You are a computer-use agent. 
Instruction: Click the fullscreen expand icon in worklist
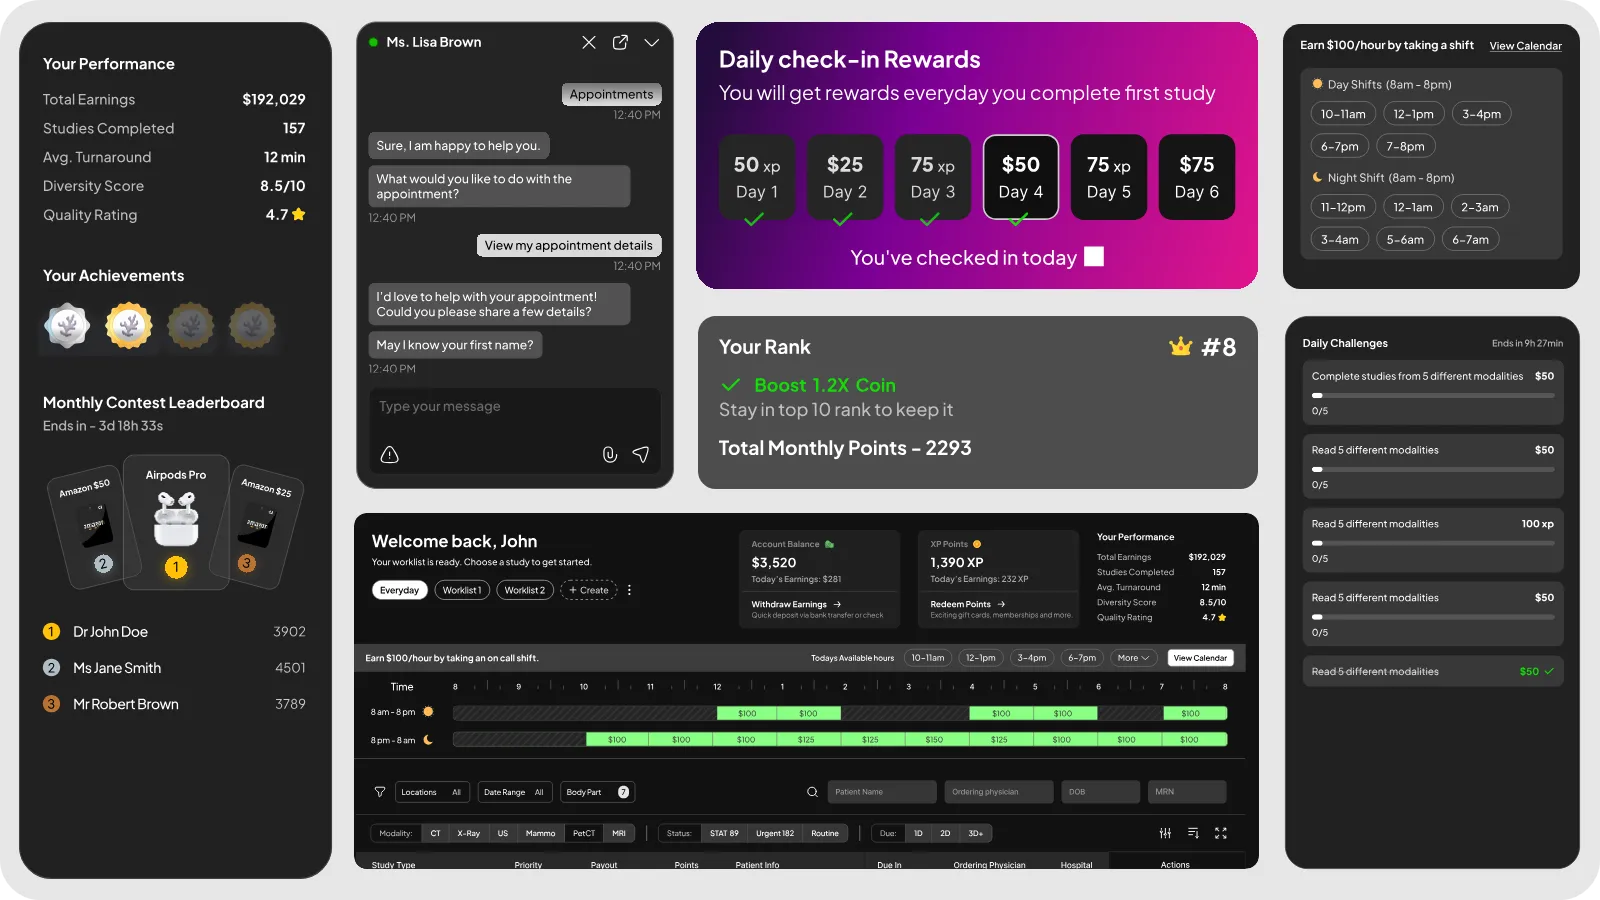1221,833
